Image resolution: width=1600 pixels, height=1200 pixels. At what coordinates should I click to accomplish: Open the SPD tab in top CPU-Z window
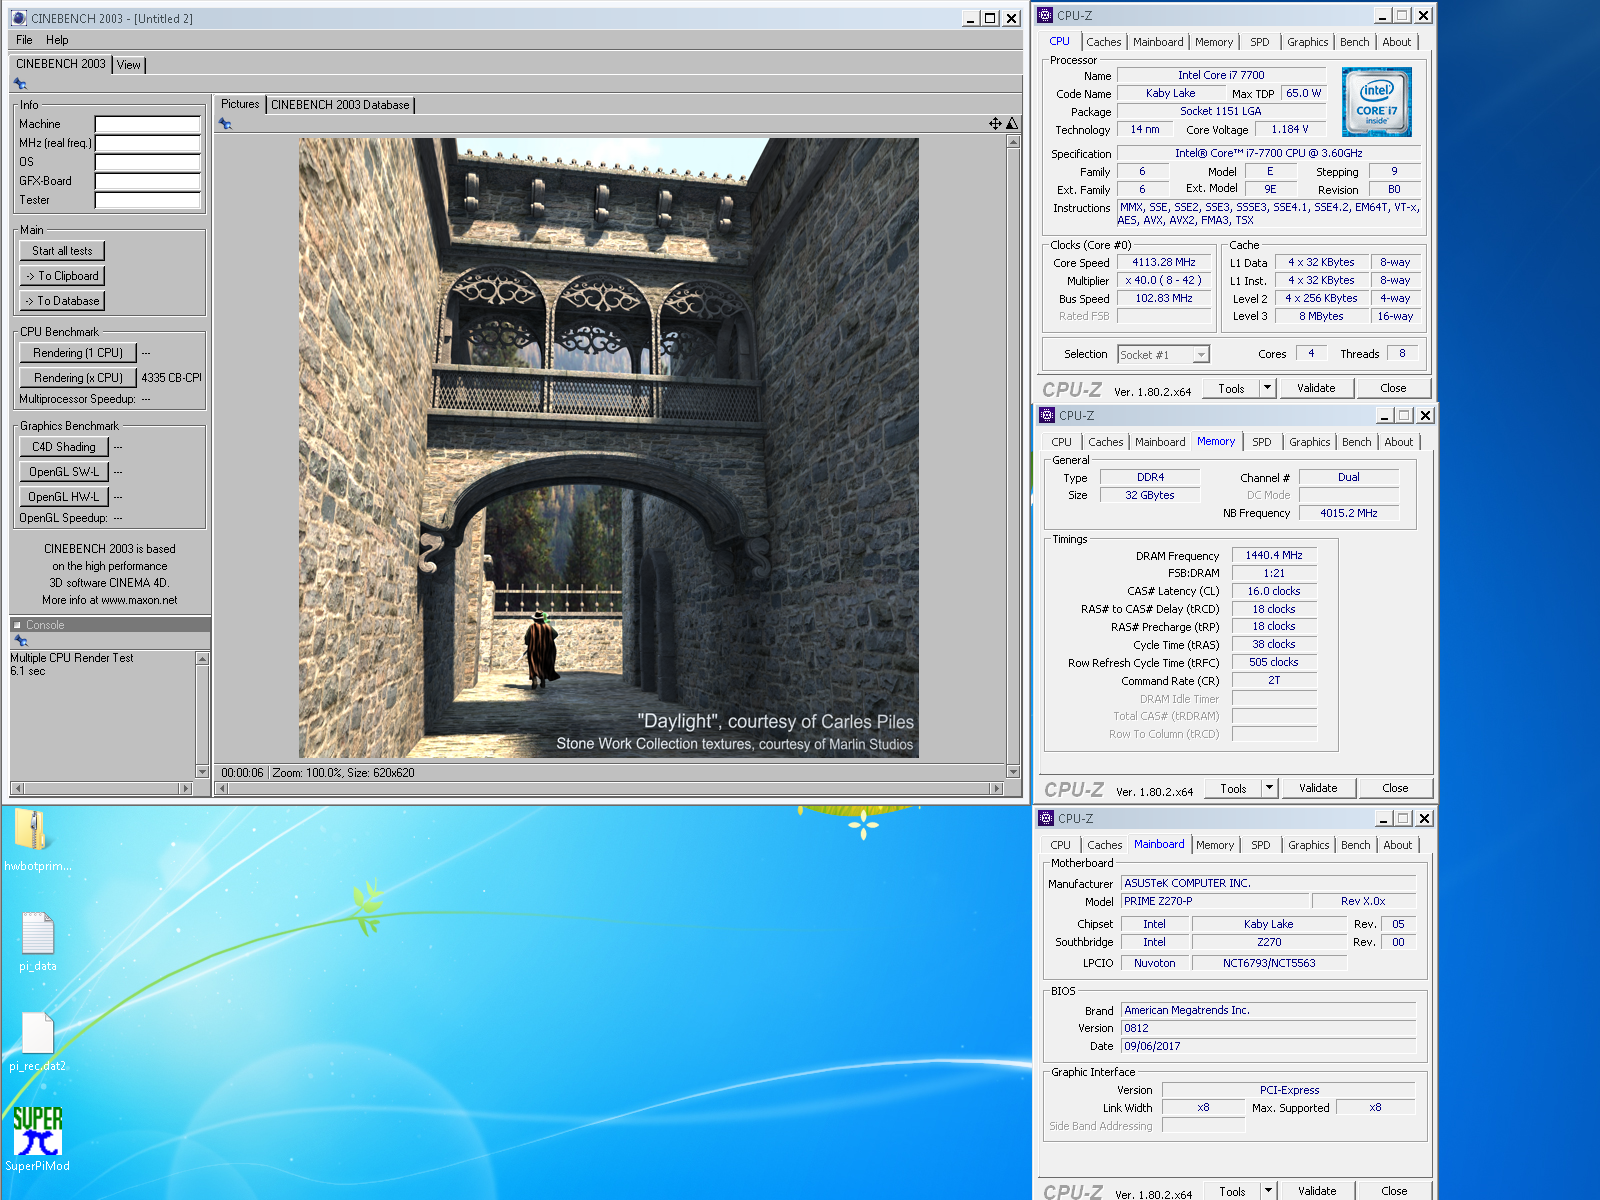coord(1260,42)
